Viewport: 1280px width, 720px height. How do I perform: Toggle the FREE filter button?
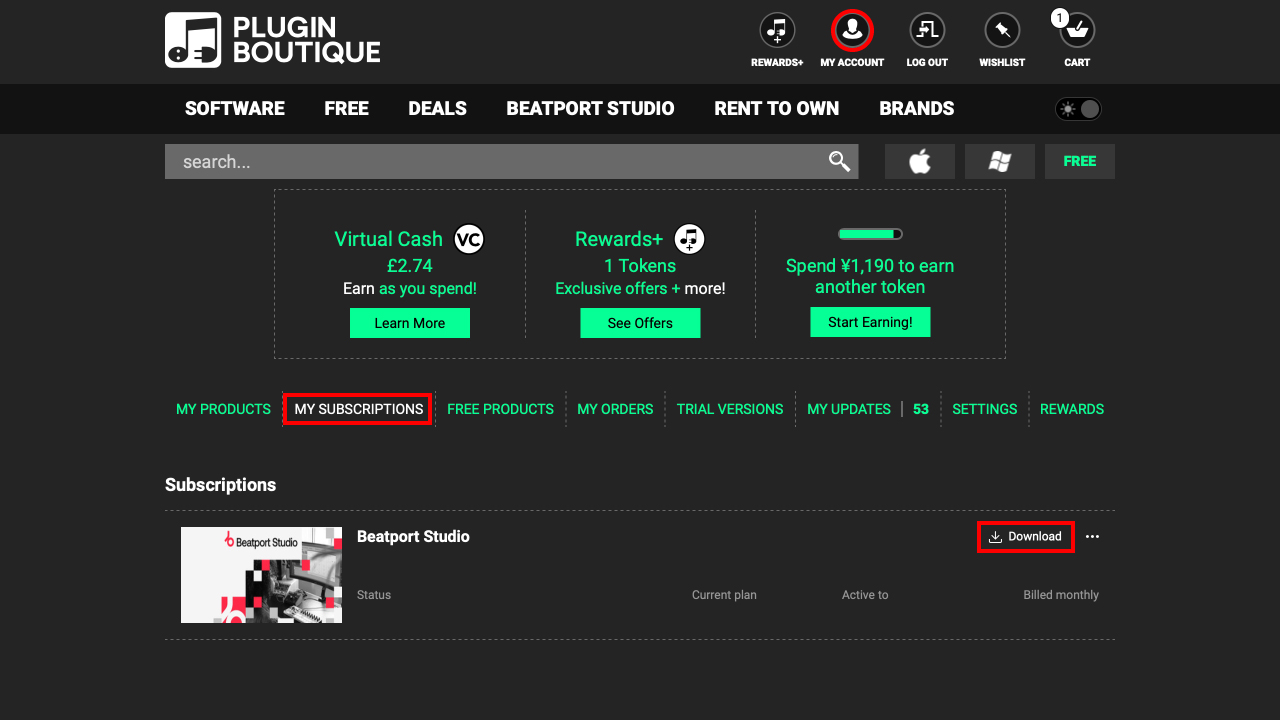tap(1079, 161)
